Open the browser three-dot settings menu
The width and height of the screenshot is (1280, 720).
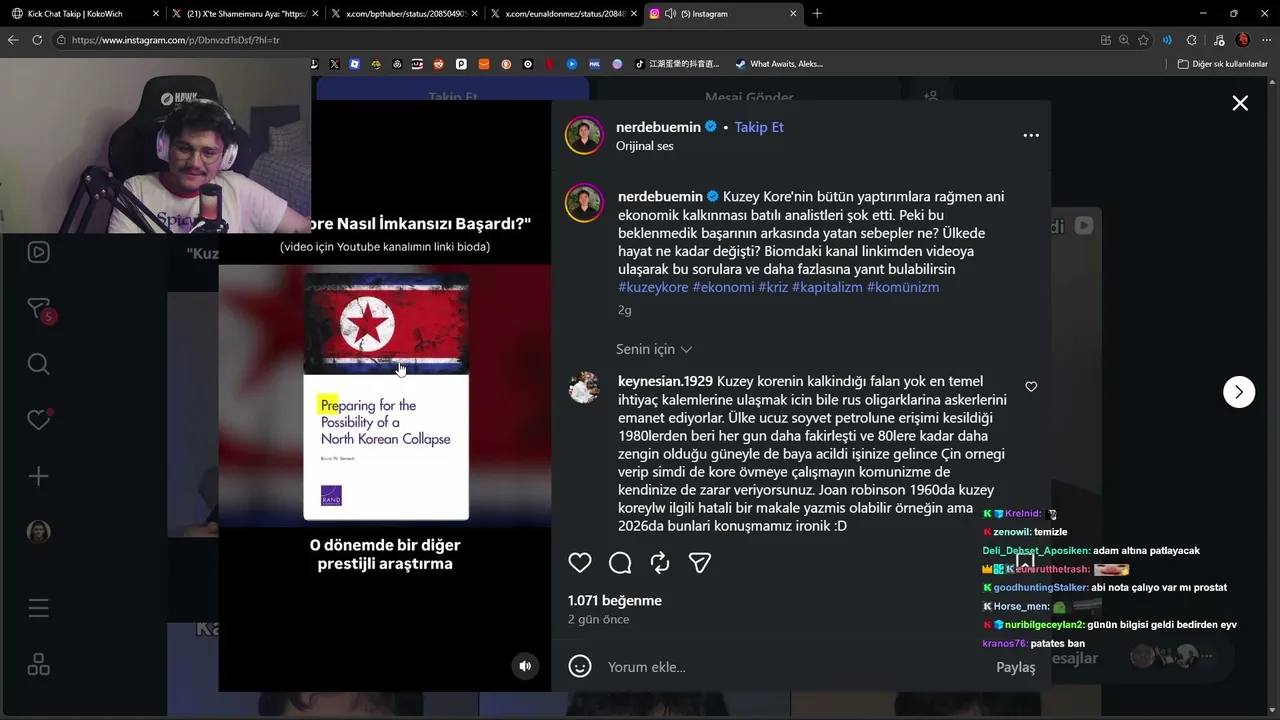1267,40
